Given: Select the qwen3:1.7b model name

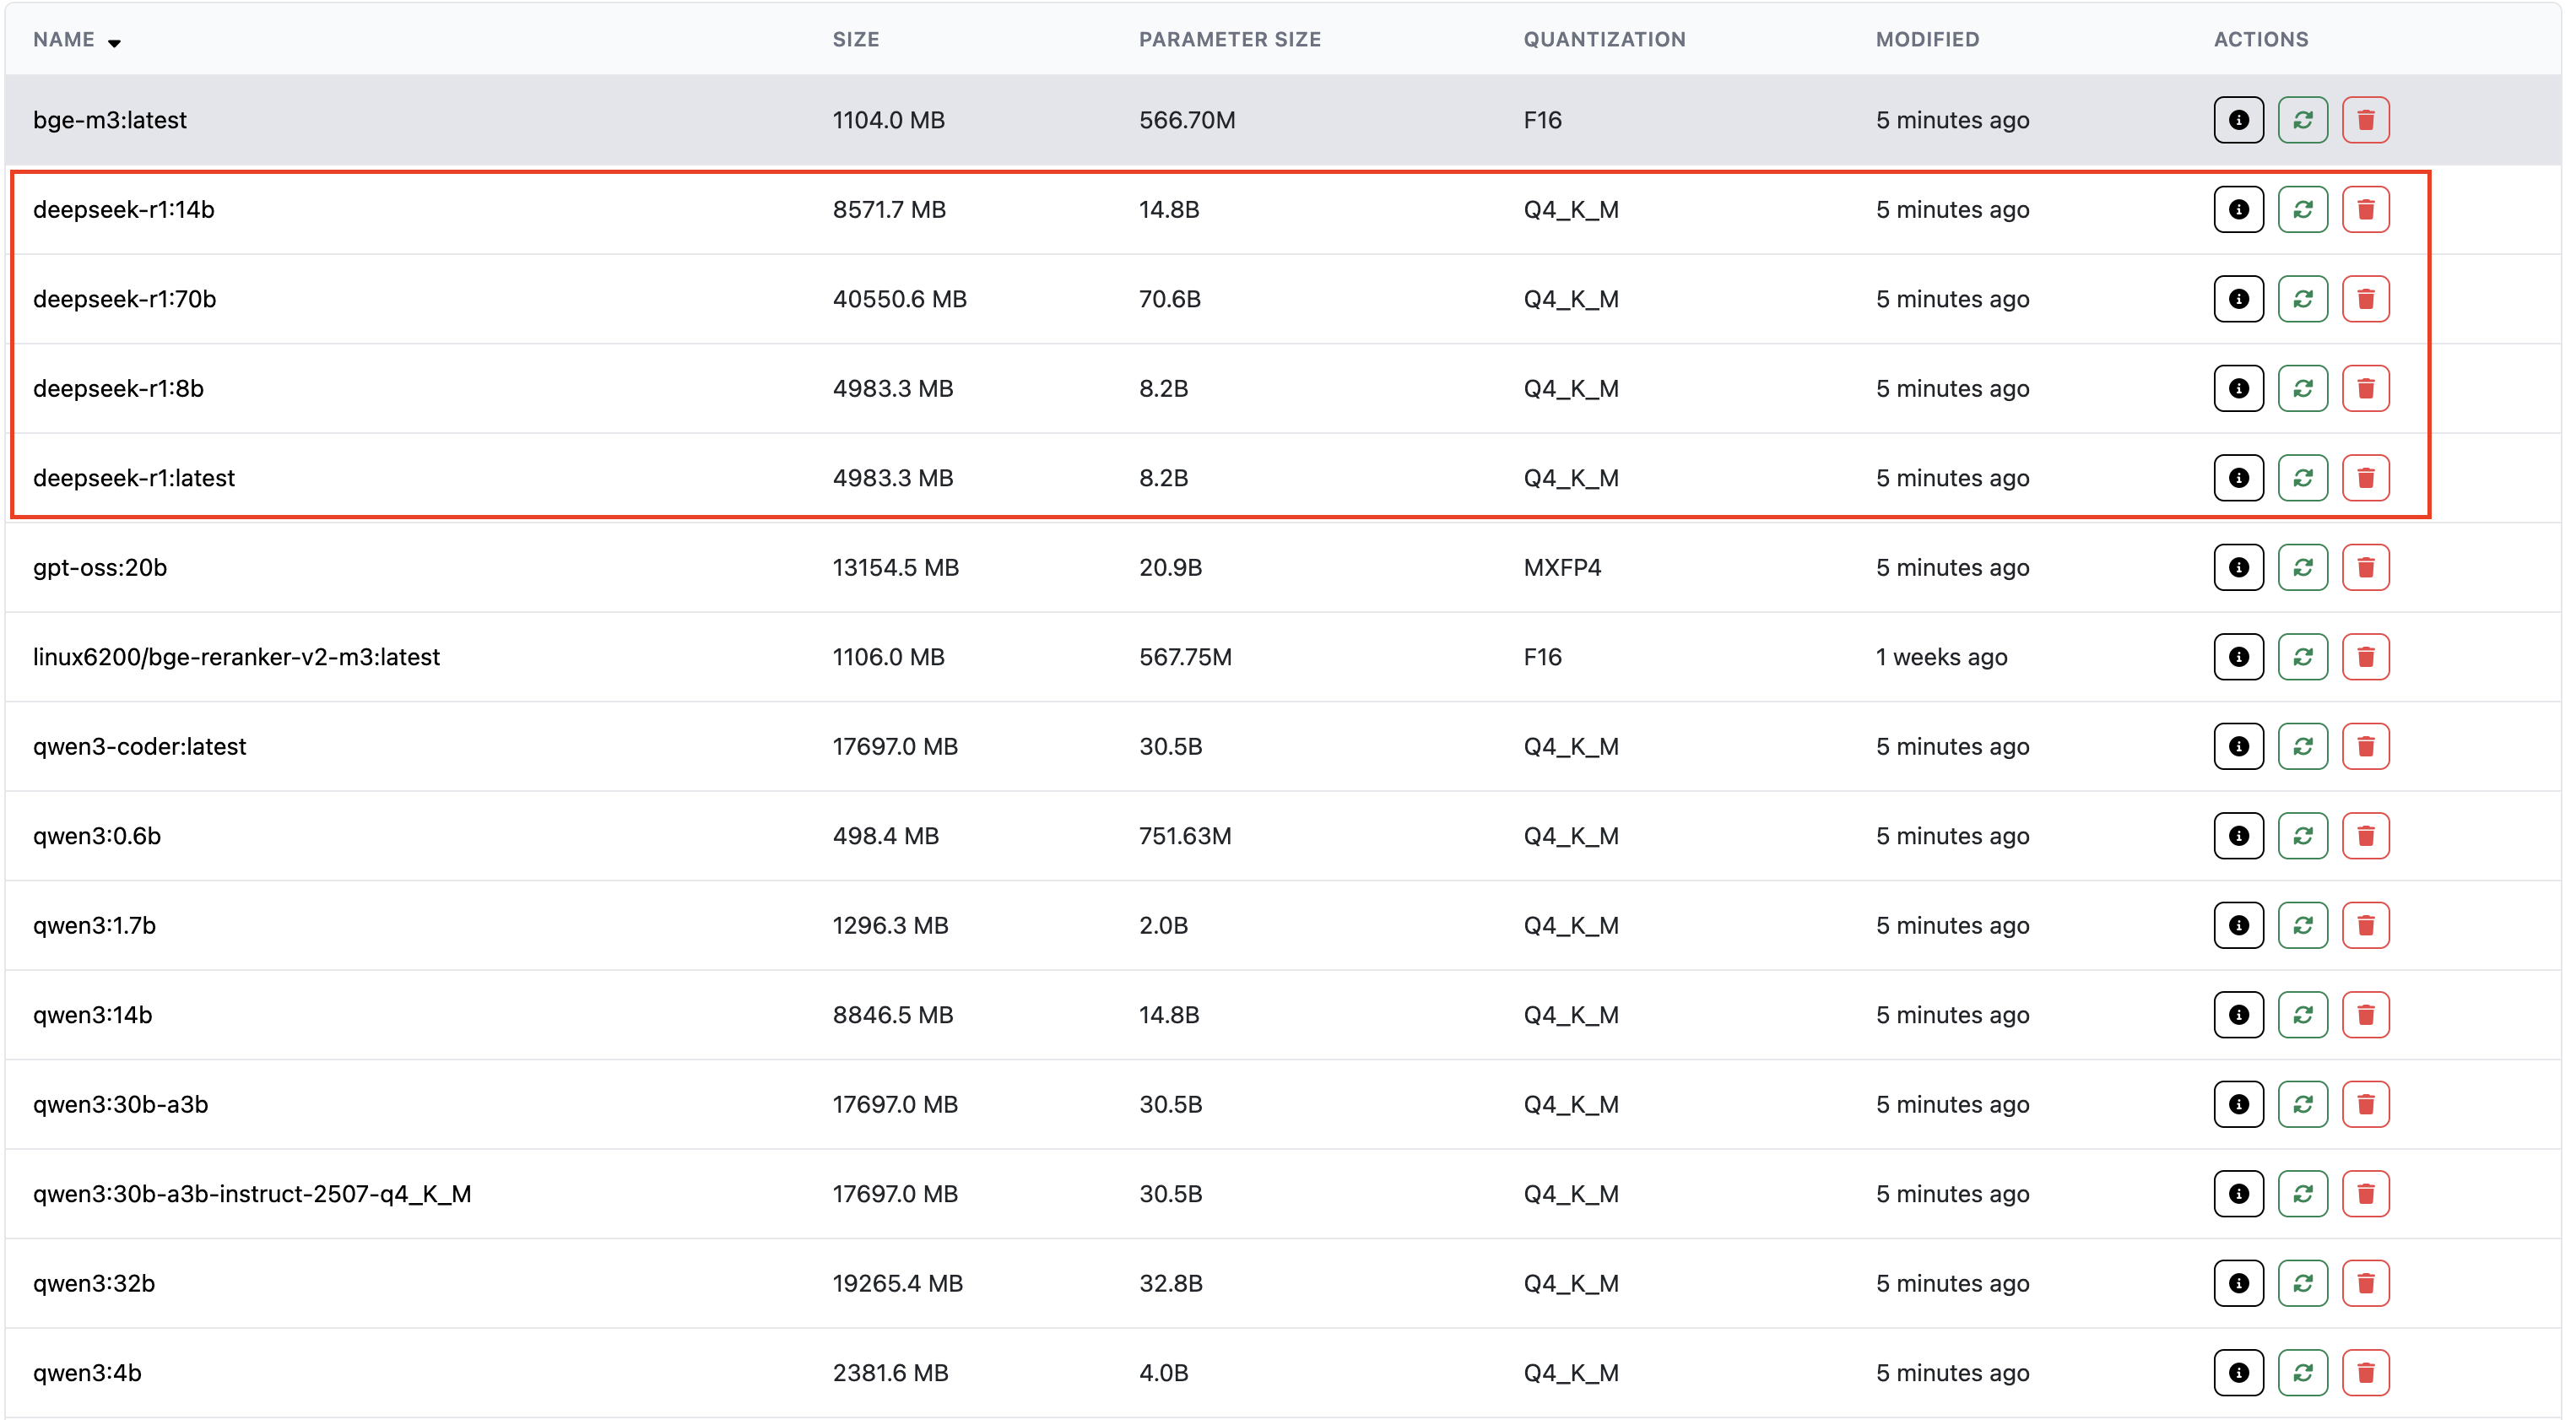Looking at the screenshot, I should [x=94, y=926].
